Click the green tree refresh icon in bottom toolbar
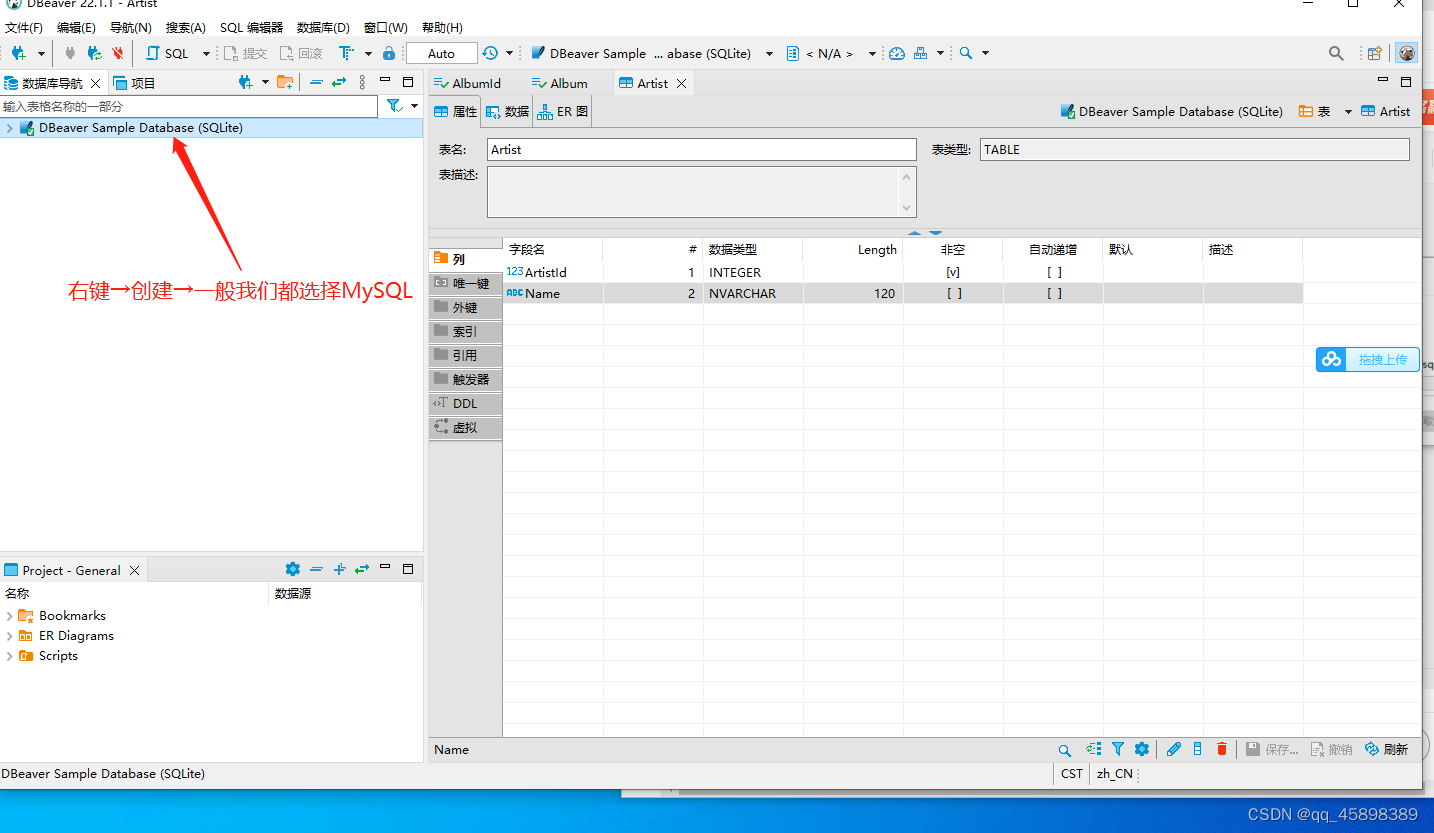 (x=1093, y=749)
